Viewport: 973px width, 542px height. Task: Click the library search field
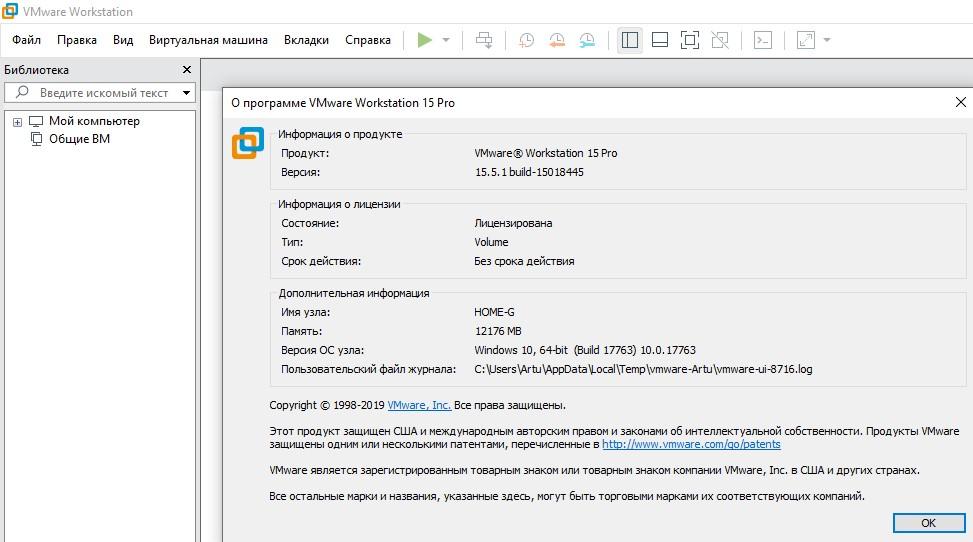(99, 93)
